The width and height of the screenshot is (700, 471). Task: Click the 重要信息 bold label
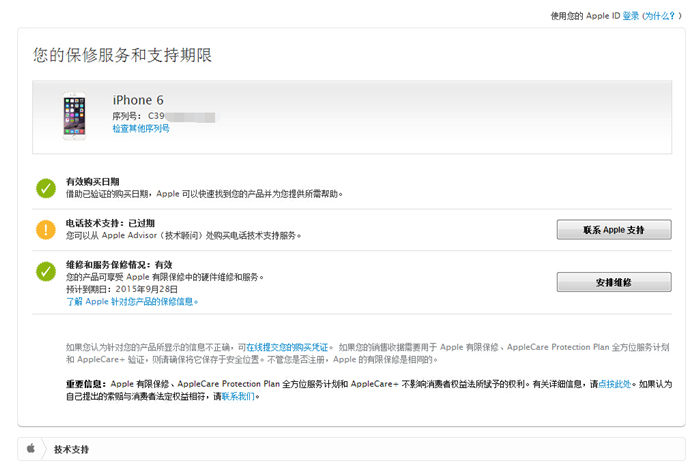coord(87,384)
